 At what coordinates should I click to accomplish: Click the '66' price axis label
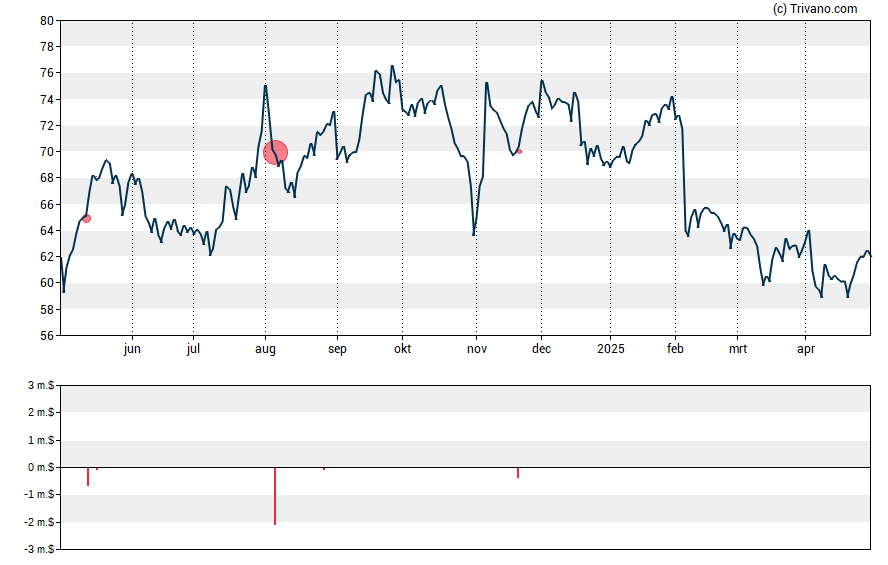click(47, 204)
